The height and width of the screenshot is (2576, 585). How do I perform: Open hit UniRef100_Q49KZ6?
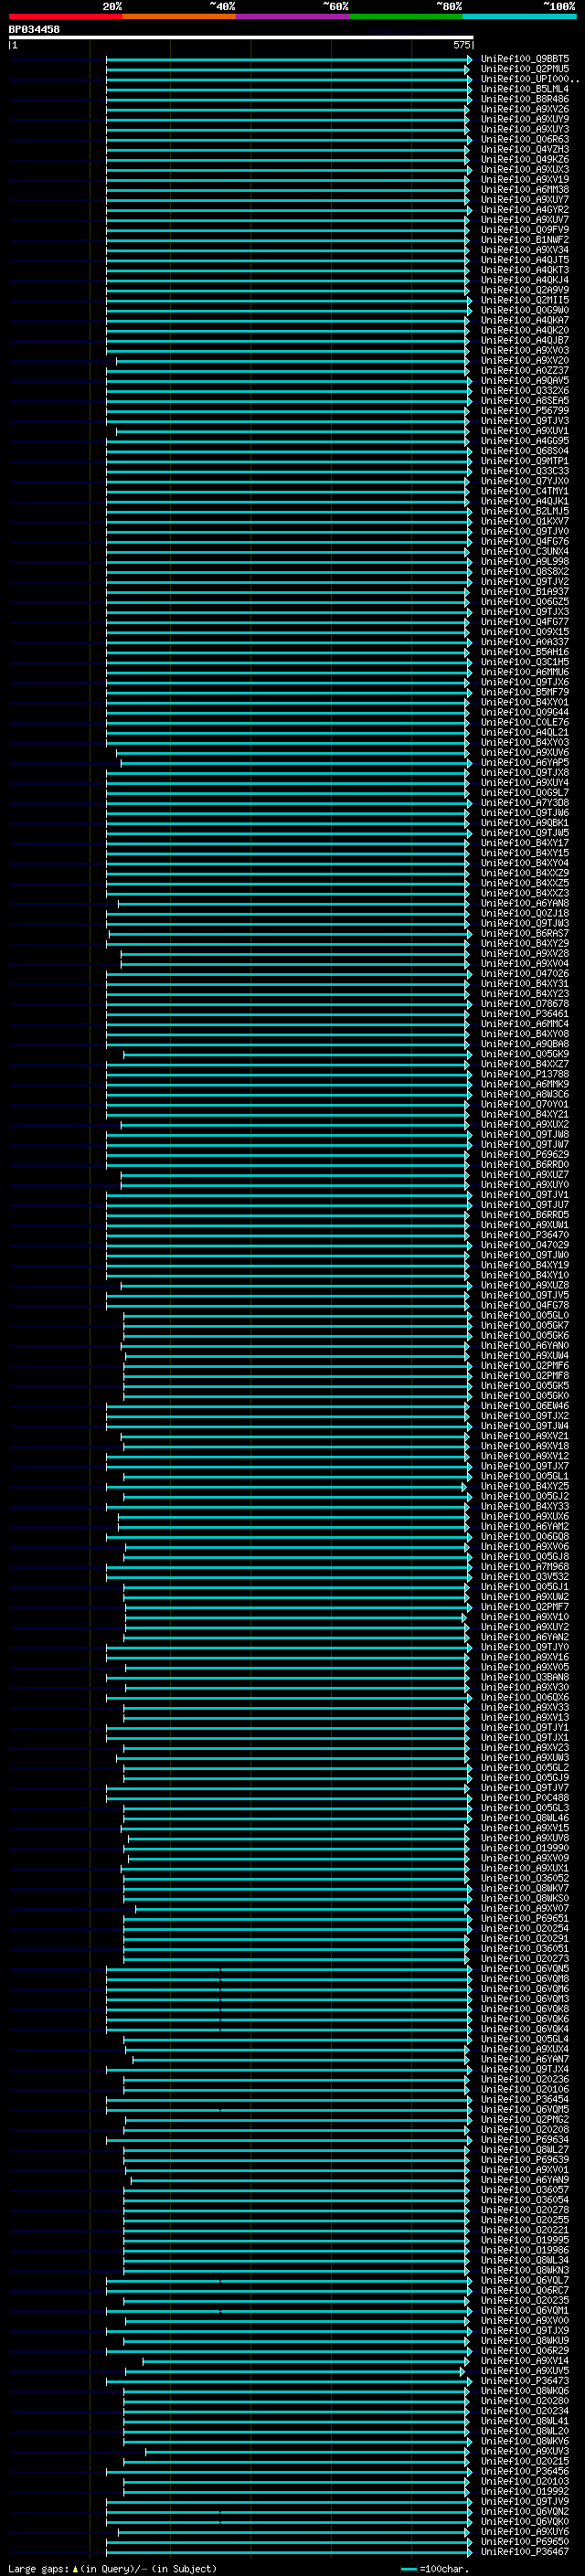(525, 159)
